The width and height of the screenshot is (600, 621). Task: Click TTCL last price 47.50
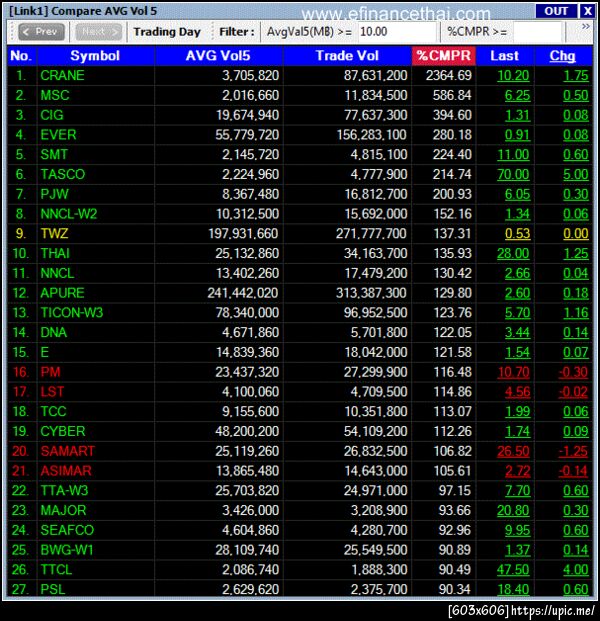tap(513, 570)
